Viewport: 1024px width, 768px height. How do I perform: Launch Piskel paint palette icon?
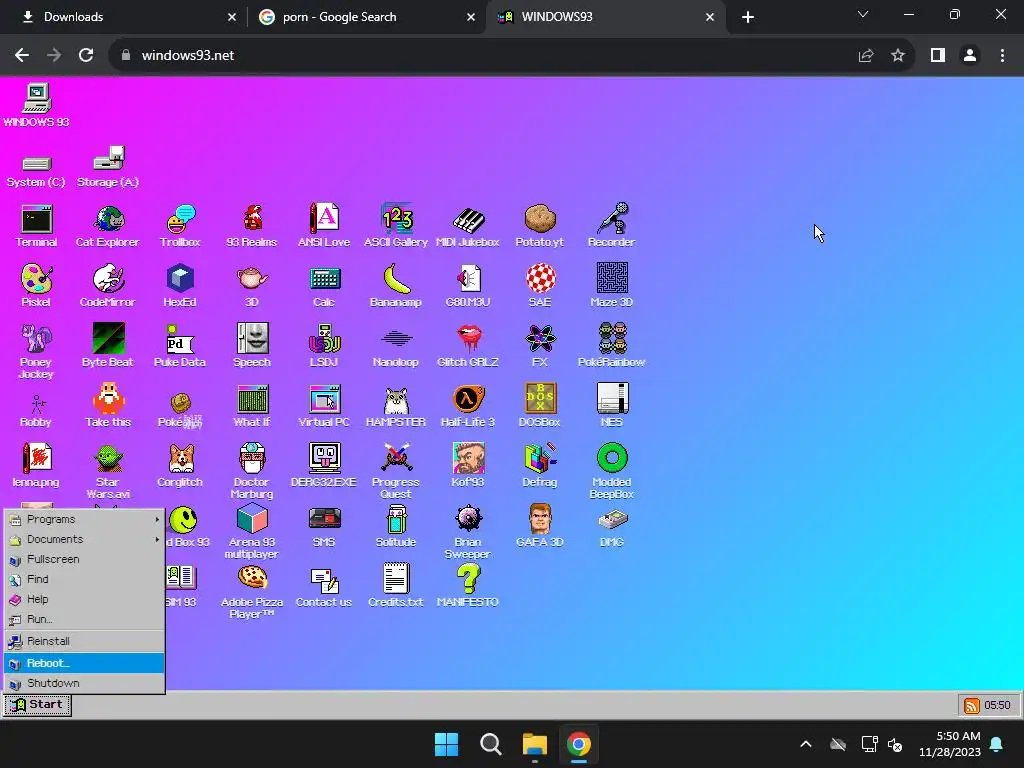(x=36, y=286)
